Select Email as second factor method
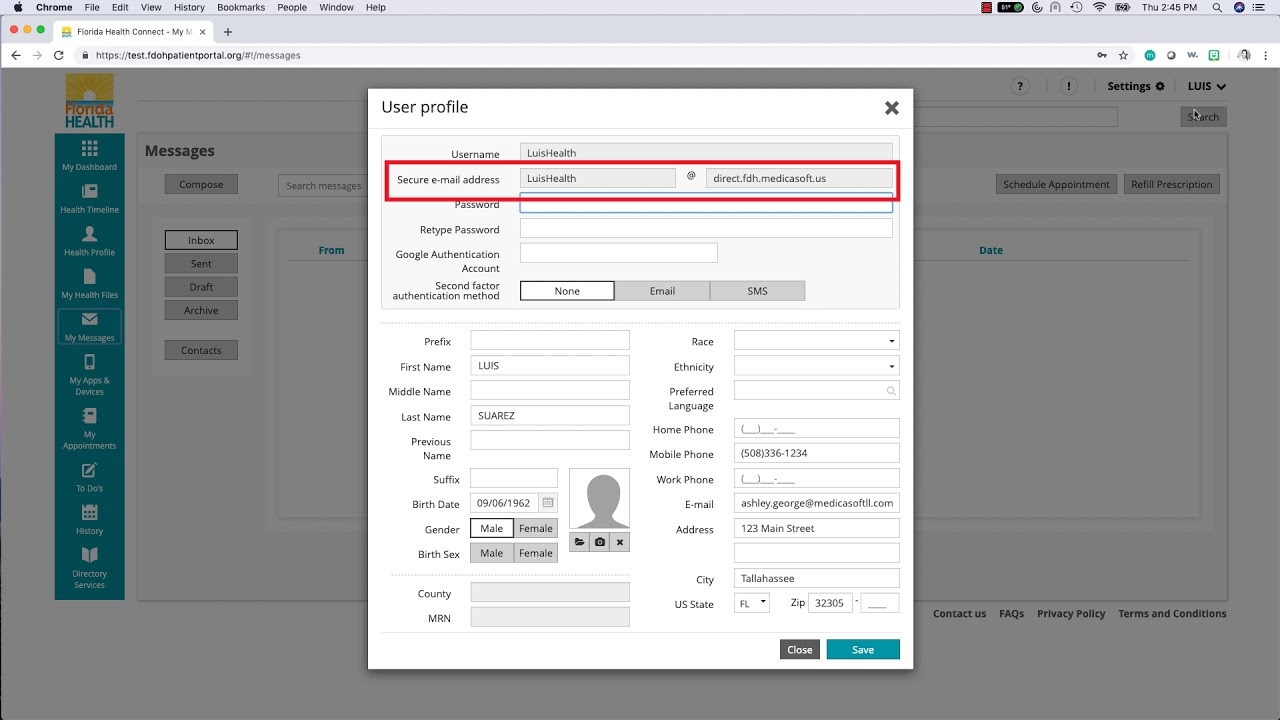1280x720 pixels. coord(662,291)
